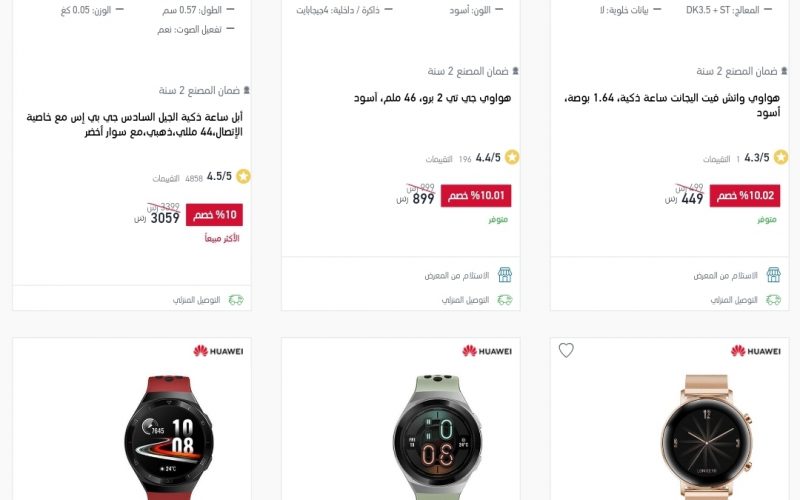Click the star rating icon beside 4.5/5
Viewport: 800px width, 500px height.
tap(243, 177)
